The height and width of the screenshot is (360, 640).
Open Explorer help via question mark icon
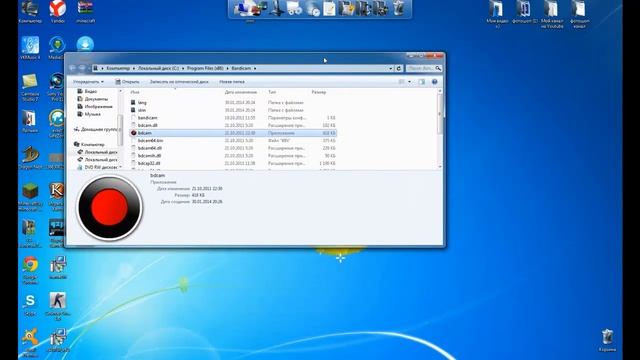(435, 82)
